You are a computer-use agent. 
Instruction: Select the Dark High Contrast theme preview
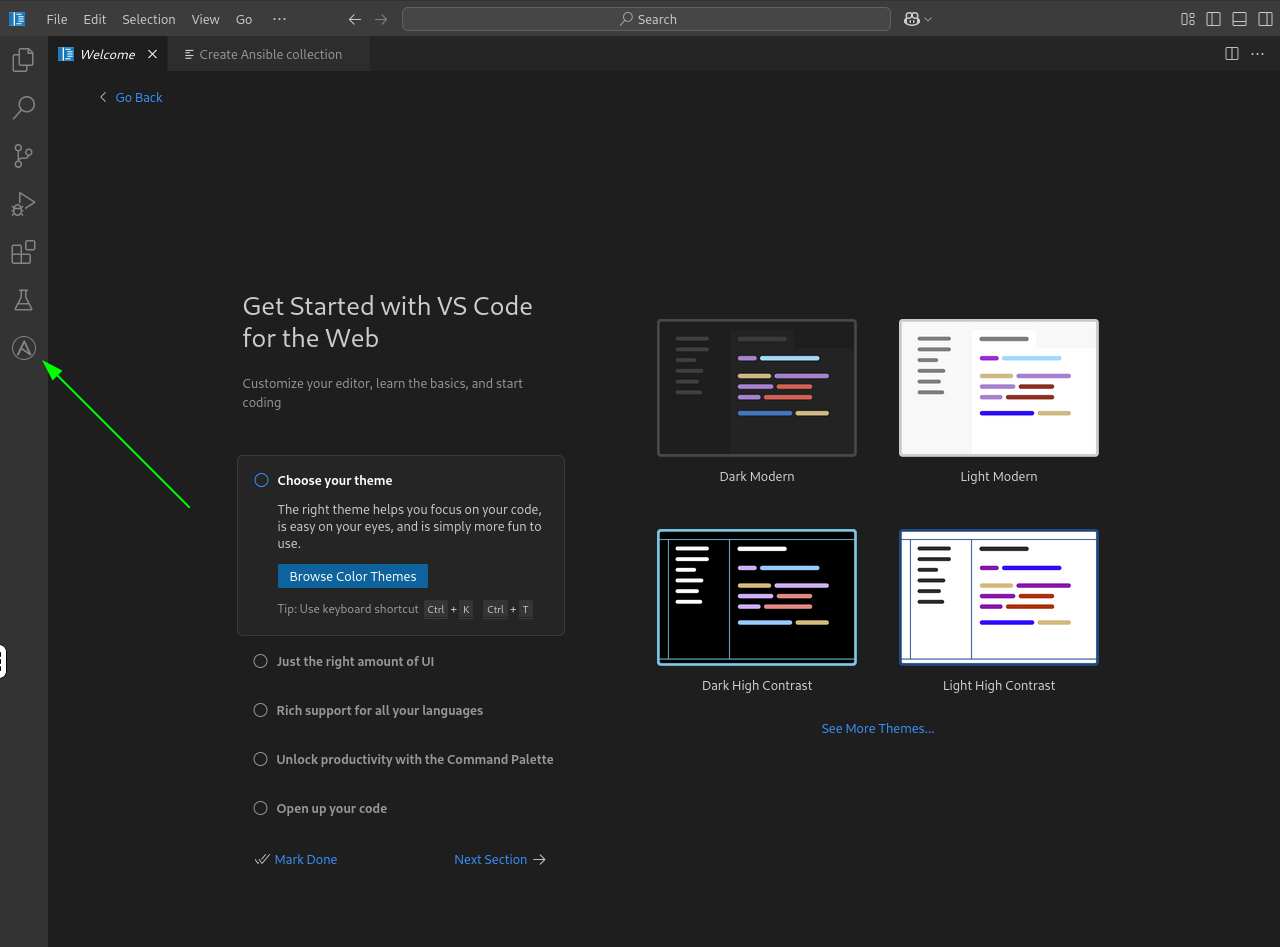pos(757,597)
